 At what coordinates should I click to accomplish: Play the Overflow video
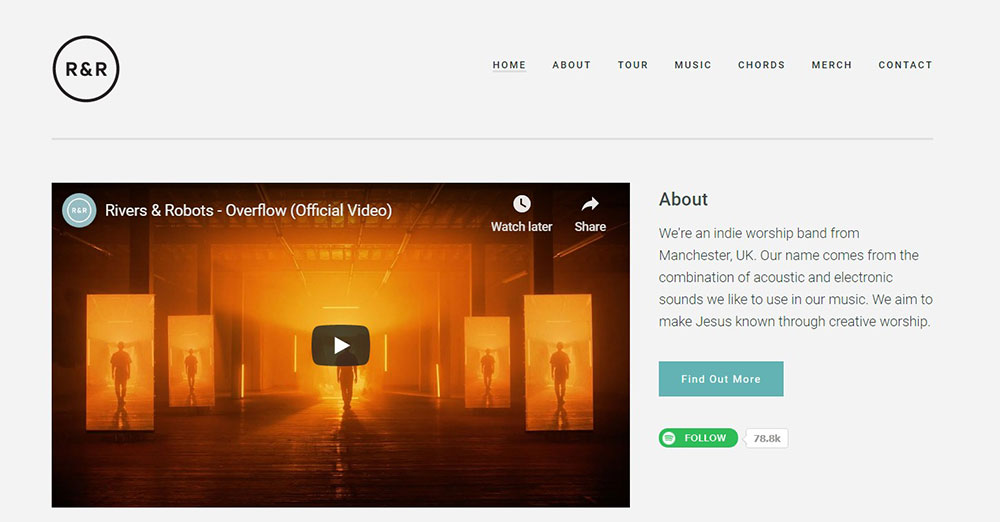[341, 345]
